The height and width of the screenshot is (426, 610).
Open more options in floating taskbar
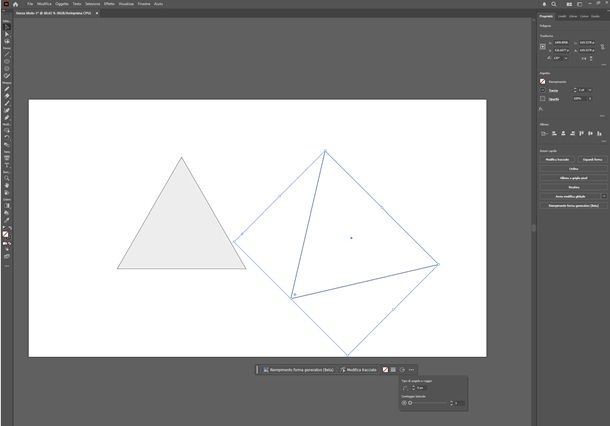[411, 370]
